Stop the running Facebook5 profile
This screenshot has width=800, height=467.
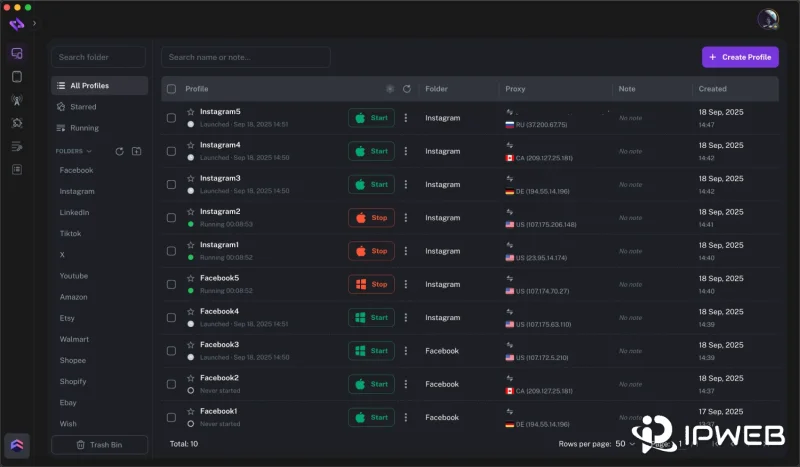click(x=371, y=284)
